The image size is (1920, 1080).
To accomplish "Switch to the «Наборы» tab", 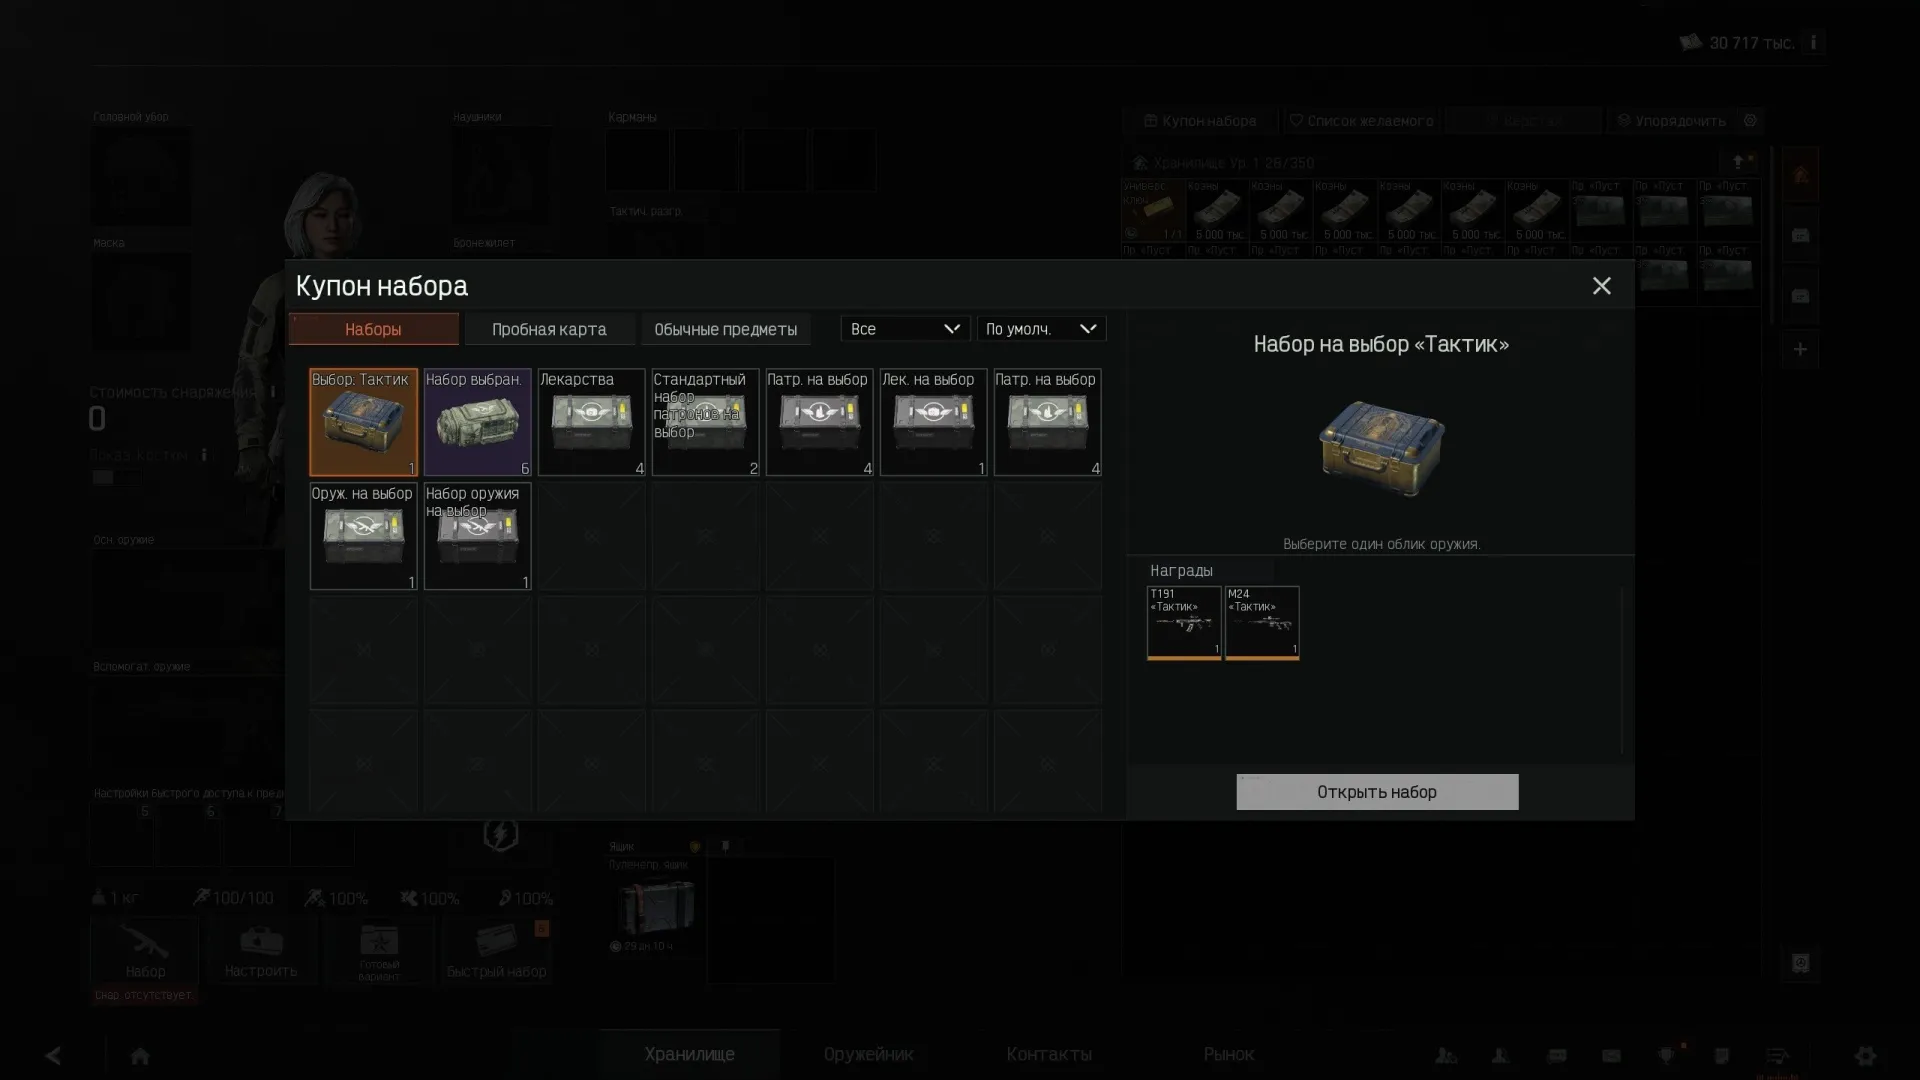I will click(x=373, y=329).
